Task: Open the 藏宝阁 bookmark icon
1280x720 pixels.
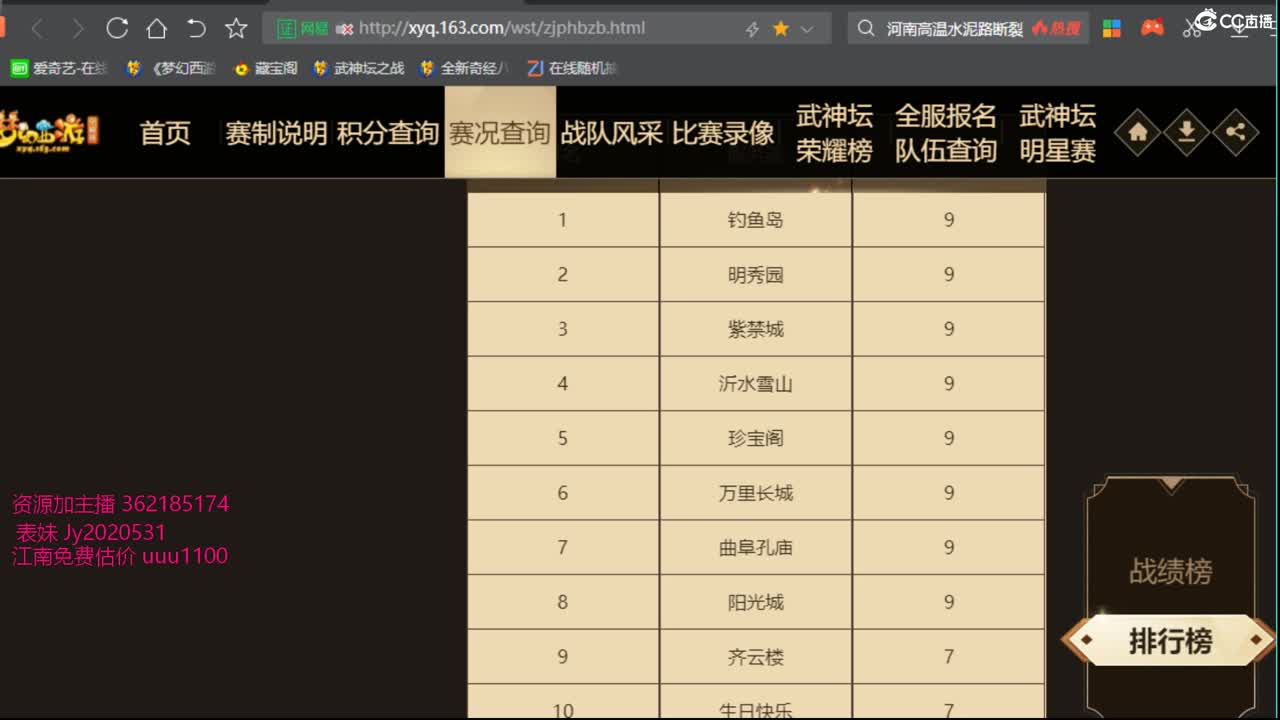Action: (243, 68)
